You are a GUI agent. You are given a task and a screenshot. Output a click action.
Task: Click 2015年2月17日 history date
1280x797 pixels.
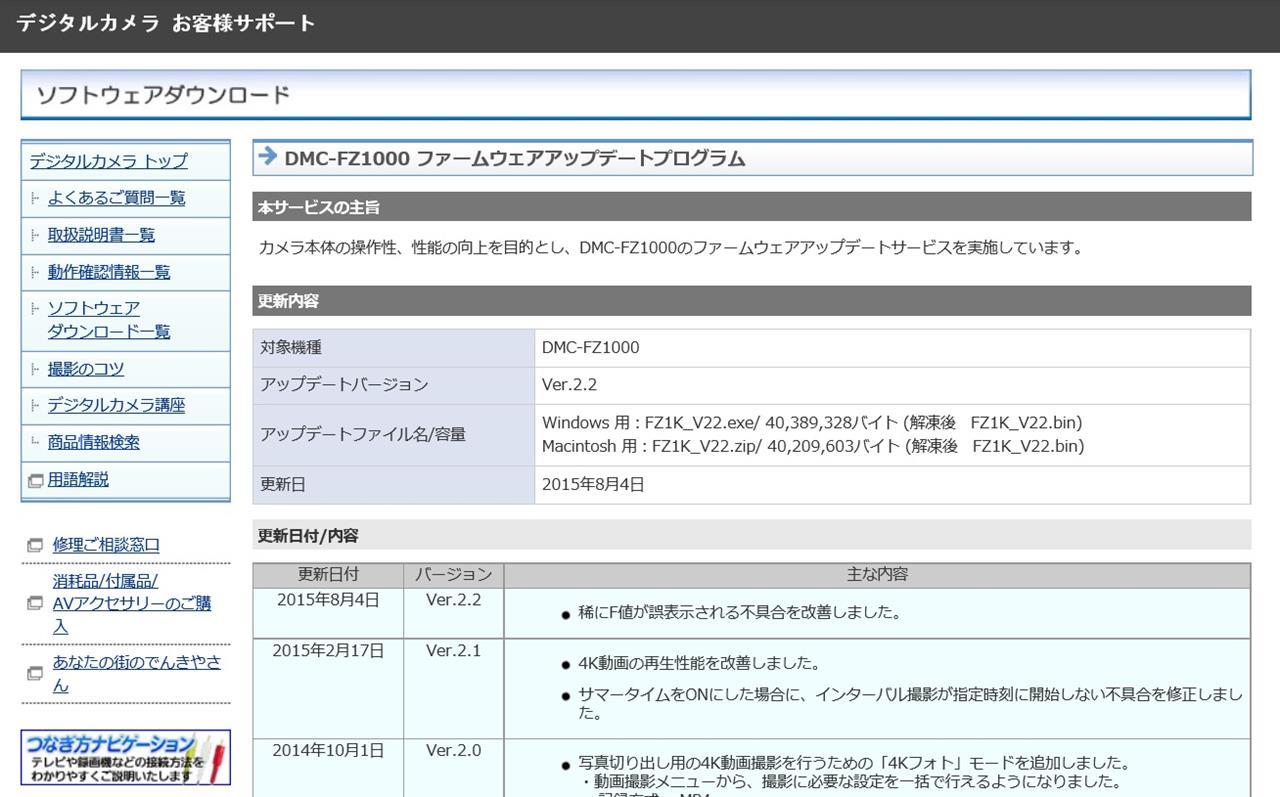click(328, 651)
